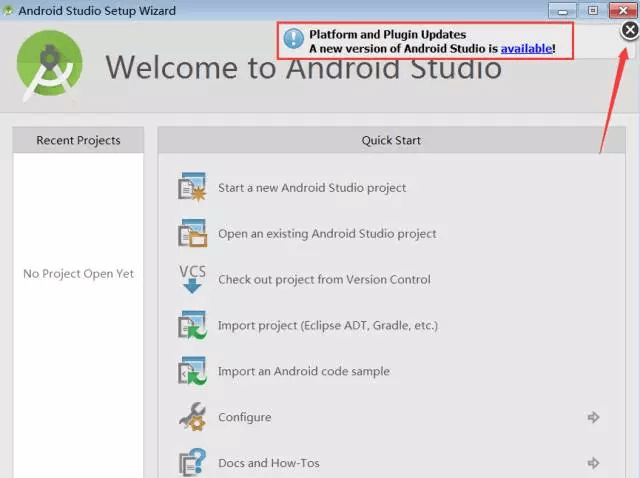Minimize the Setup Wizard window

pyautogui.click(x=562, y=11)
